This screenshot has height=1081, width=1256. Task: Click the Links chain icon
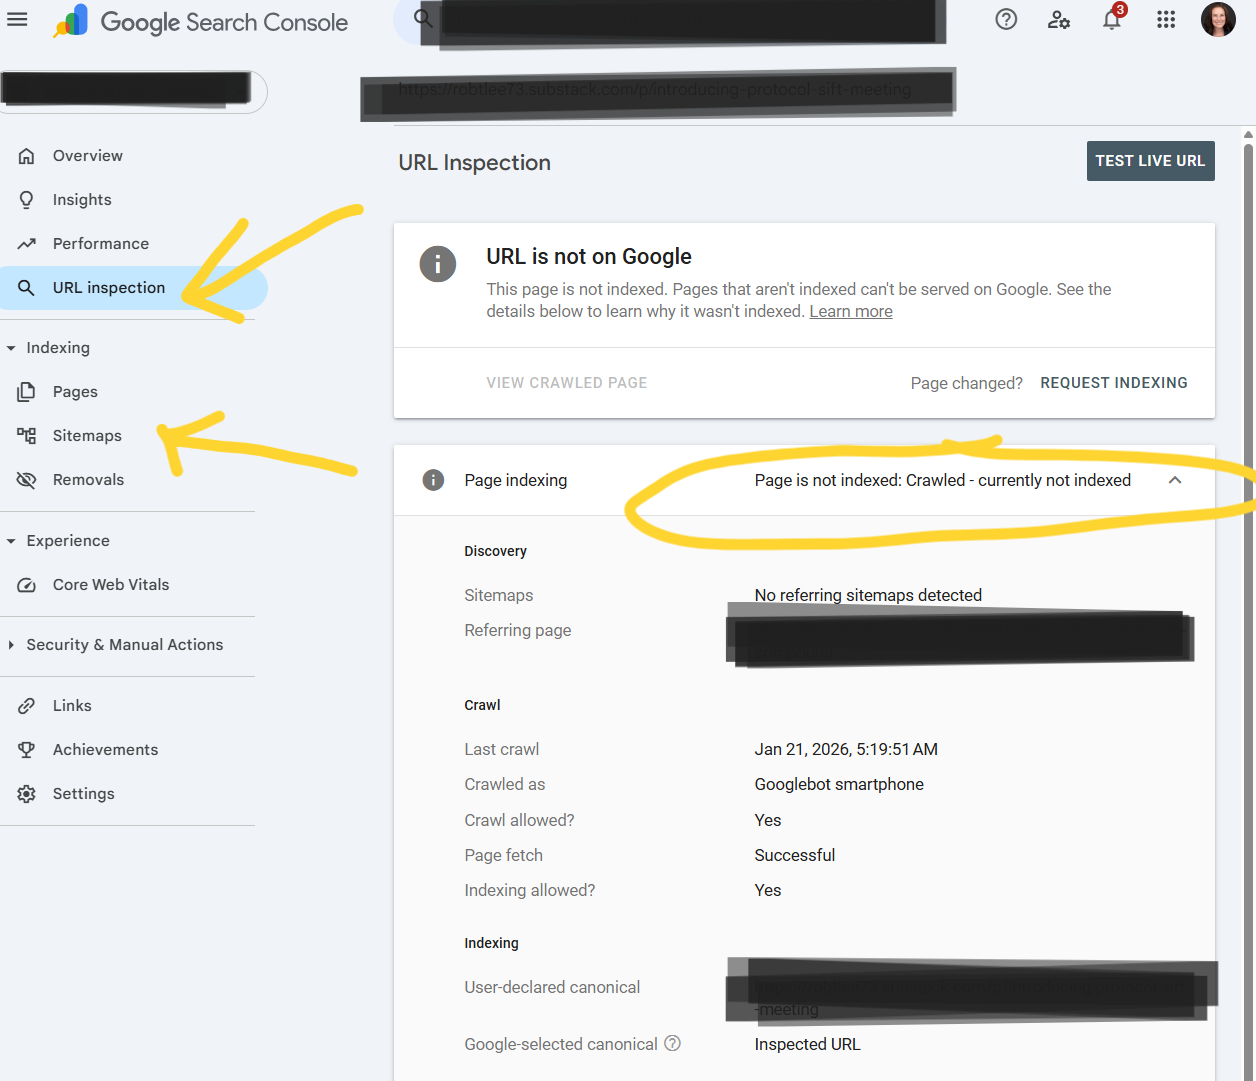click(27, 706)
